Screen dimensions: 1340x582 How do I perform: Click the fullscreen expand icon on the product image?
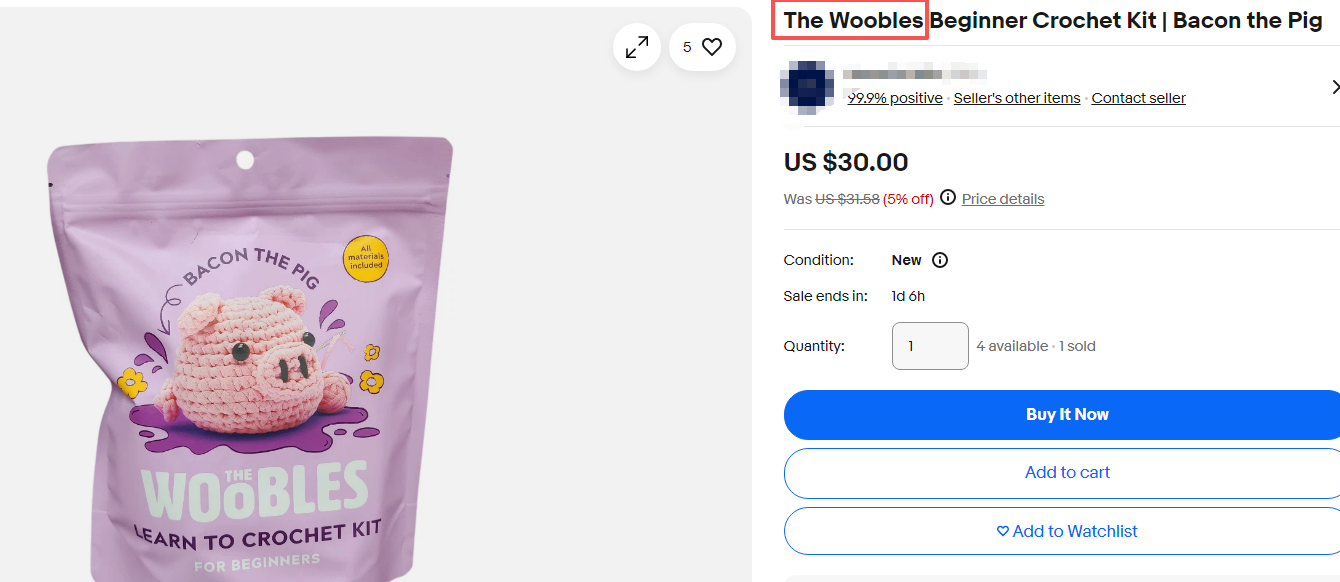coord(637,46)
